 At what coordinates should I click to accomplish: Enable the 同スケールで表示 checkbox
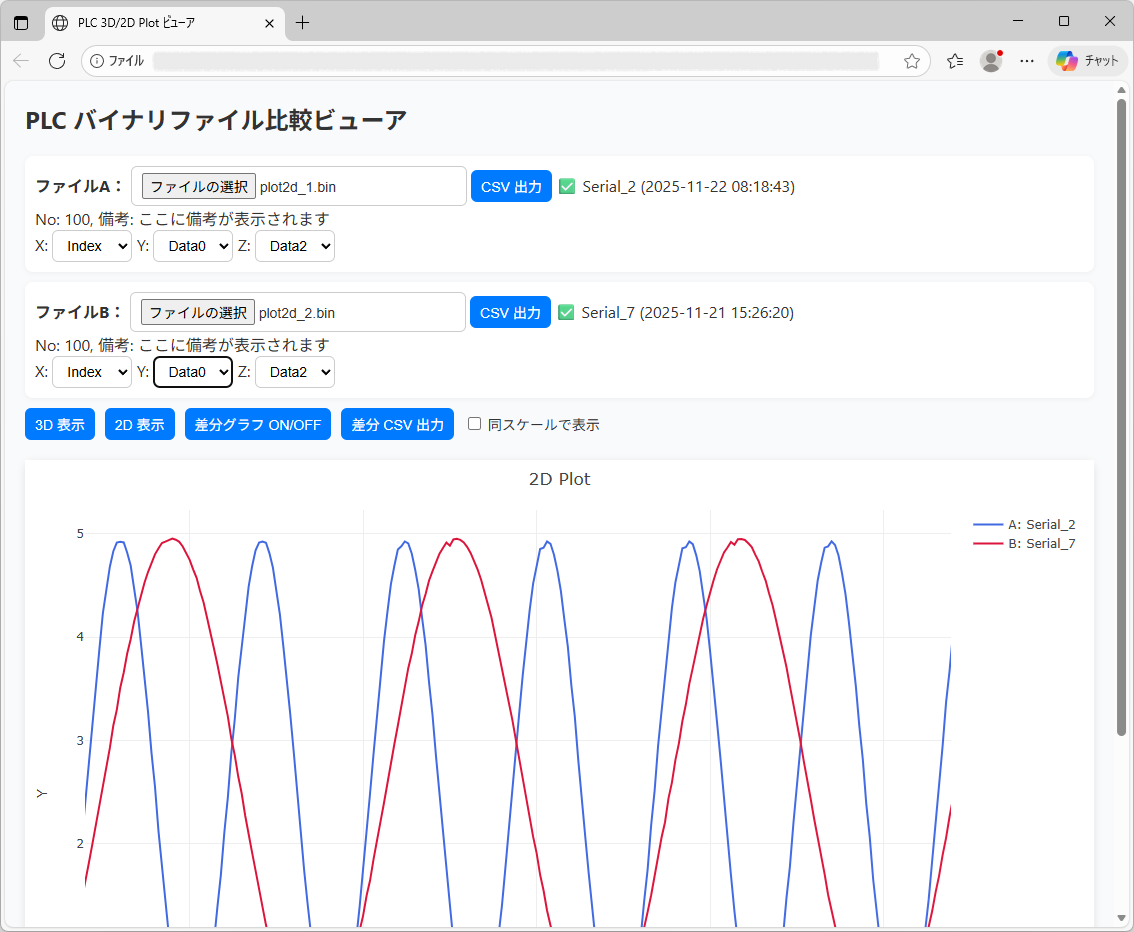tap(475, 424)
